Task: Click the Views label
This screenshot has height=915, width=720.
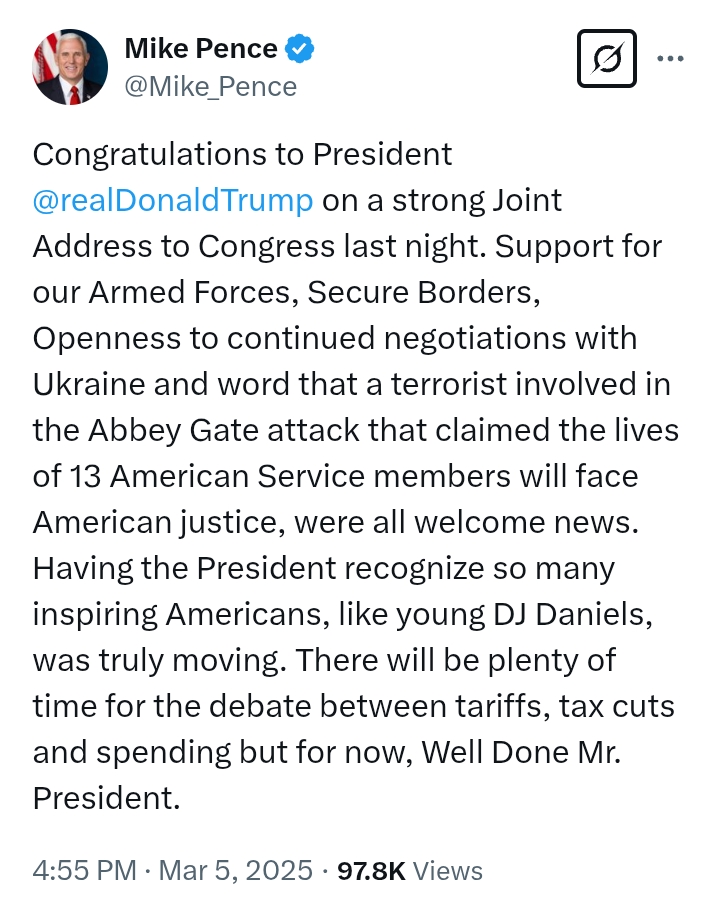Action: click(448, 871)
